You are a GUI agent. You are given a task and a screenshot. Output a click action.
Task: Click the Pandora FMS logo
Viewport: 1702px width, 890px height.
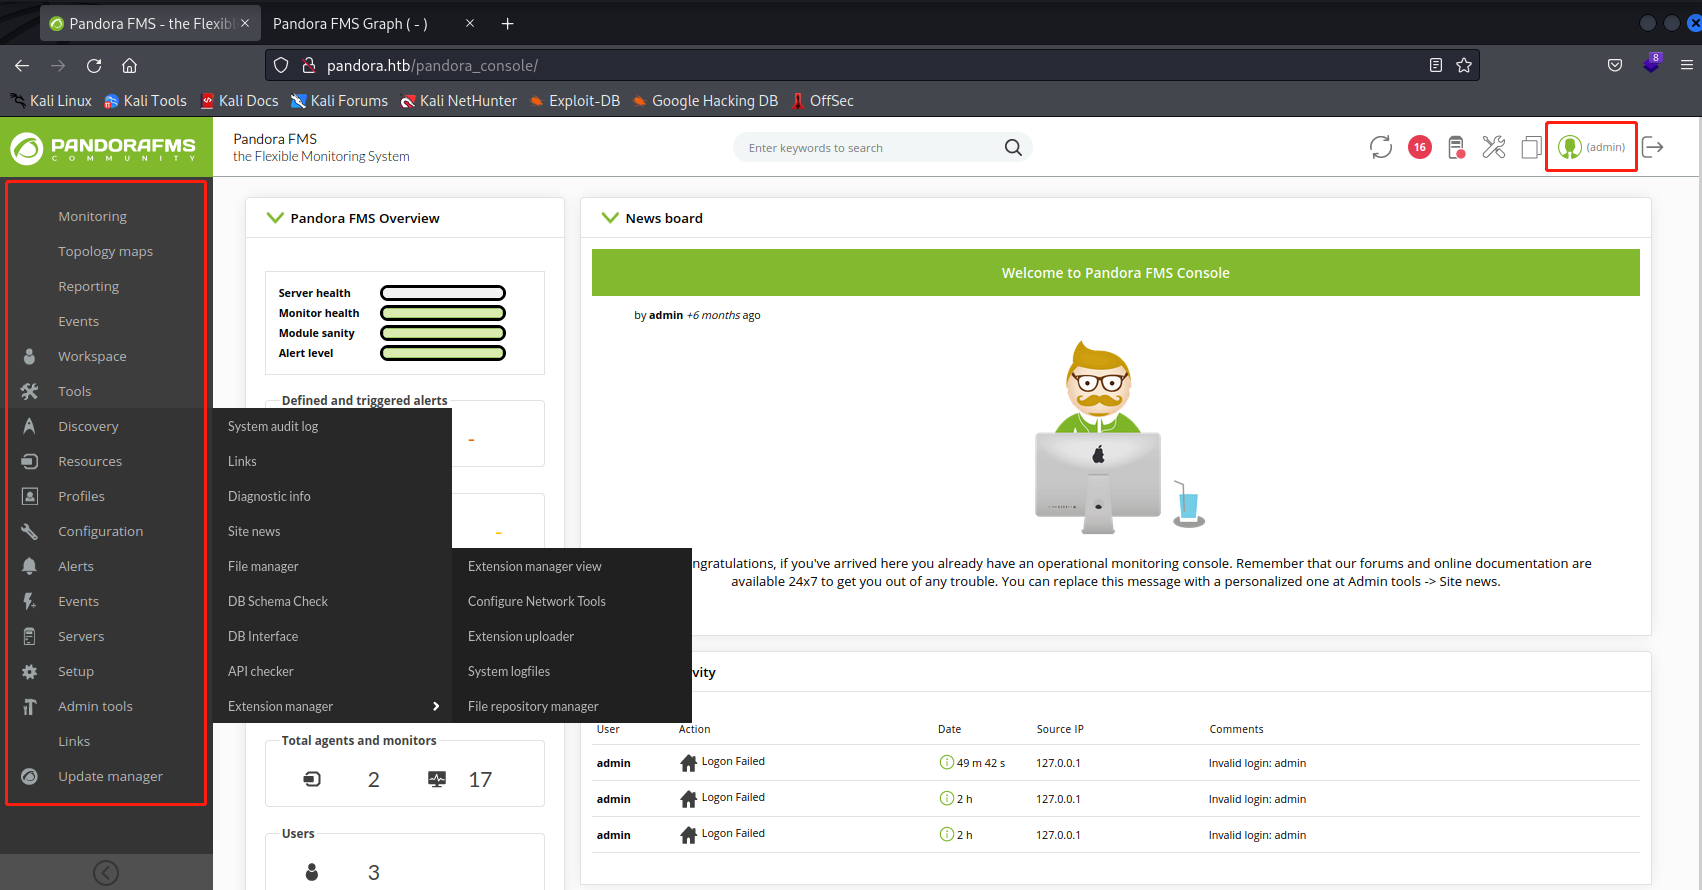[104, 148]
